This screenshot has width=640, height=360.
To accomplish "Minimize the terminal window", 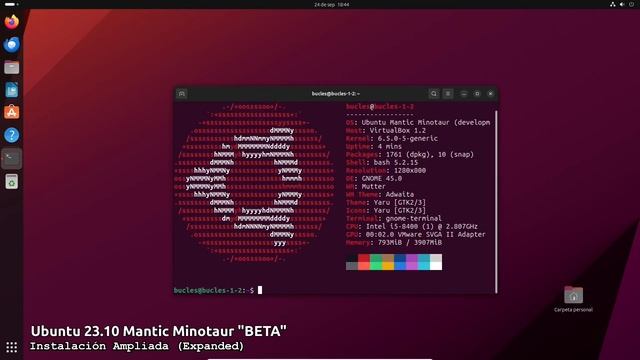I will click(x=464, y=94).
